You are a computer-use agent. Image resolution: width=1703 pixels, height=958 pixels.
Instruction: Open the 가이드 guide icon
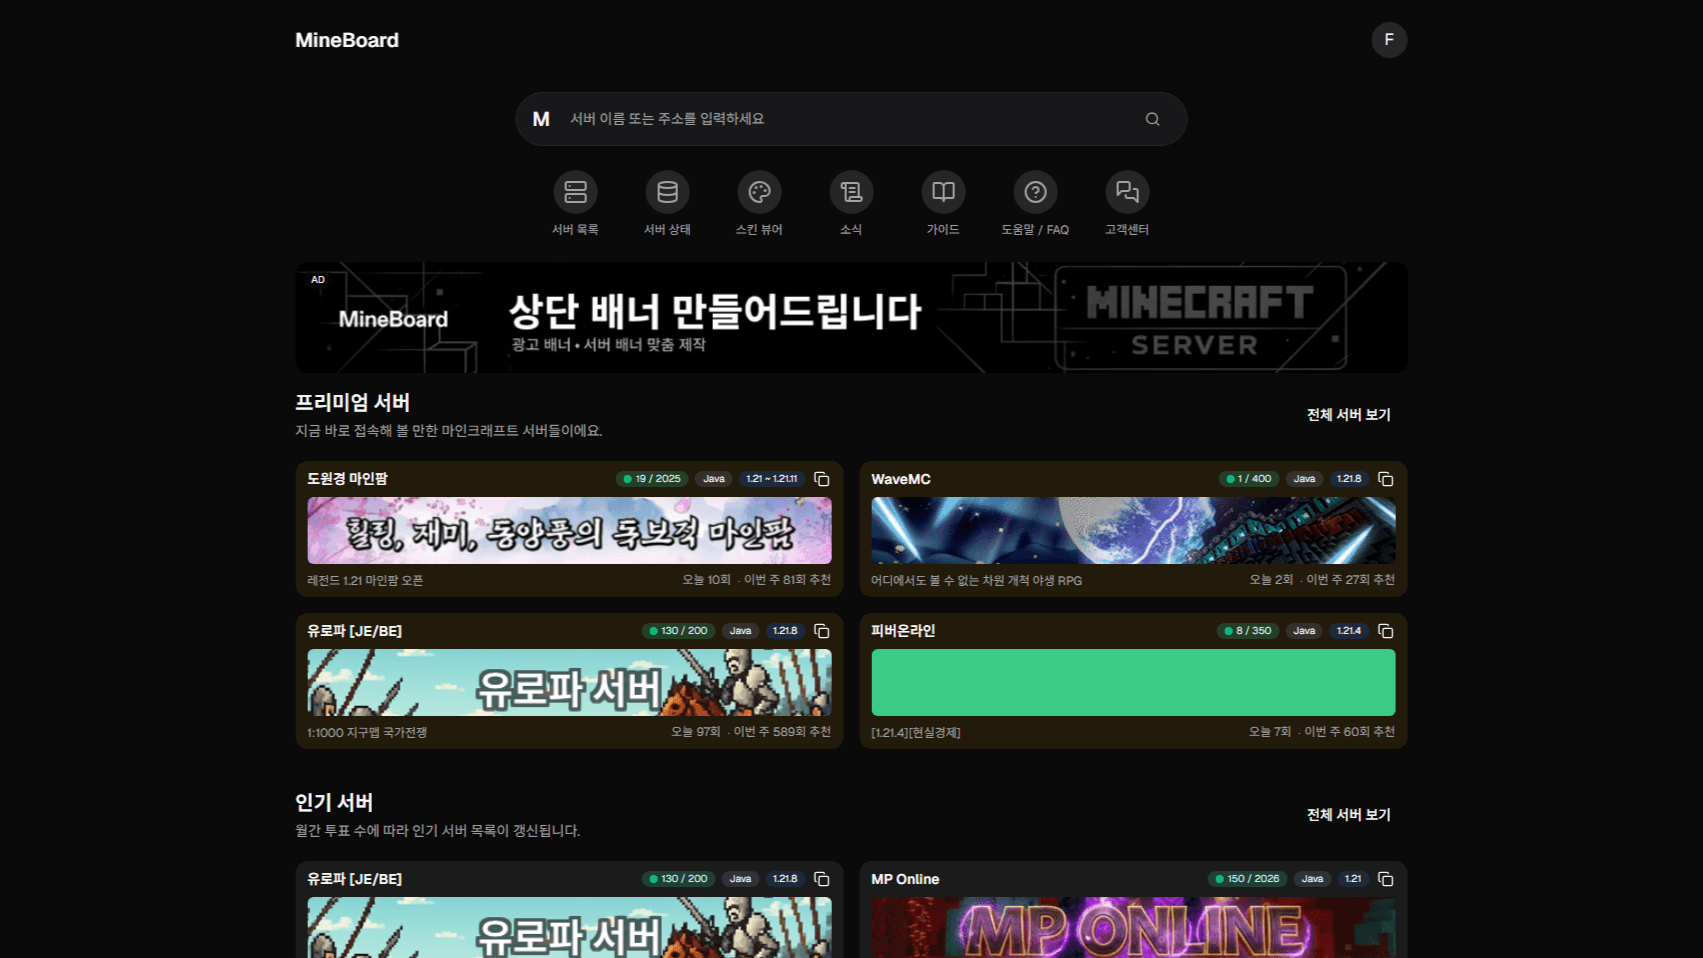click(x=943, y=193)
